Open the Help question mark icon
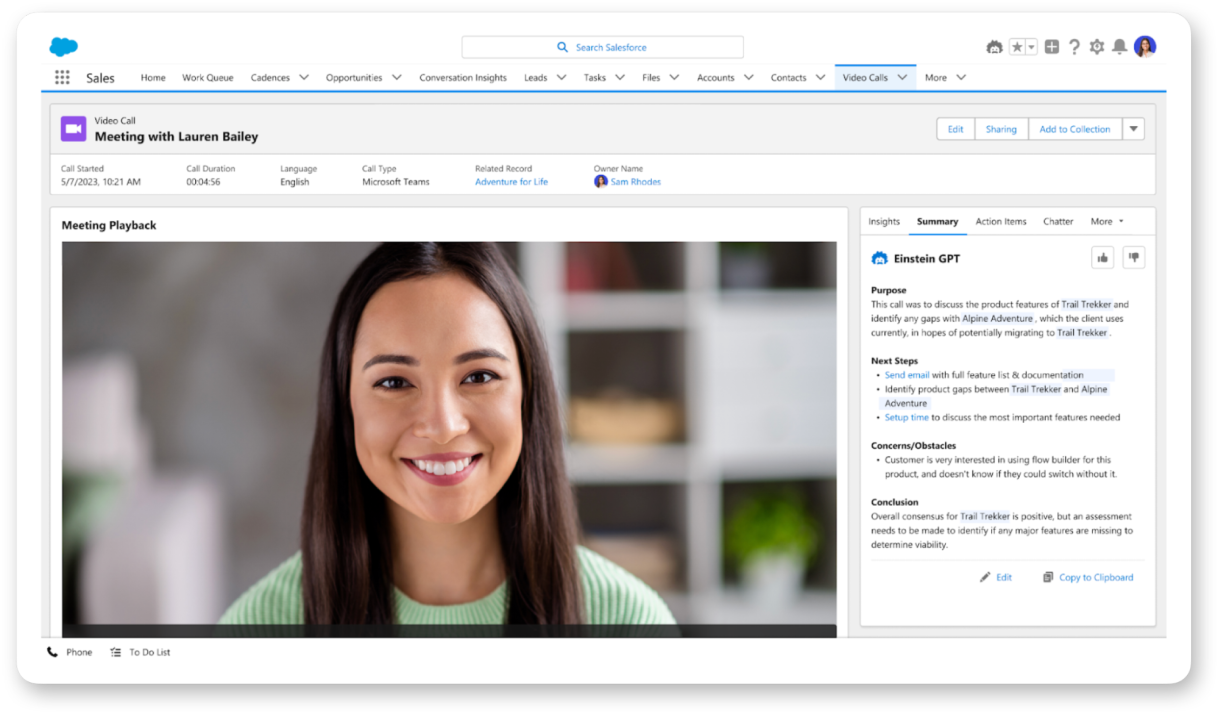The width and height of the screenshot is (1218, 715). click(x=1074, y=46)
